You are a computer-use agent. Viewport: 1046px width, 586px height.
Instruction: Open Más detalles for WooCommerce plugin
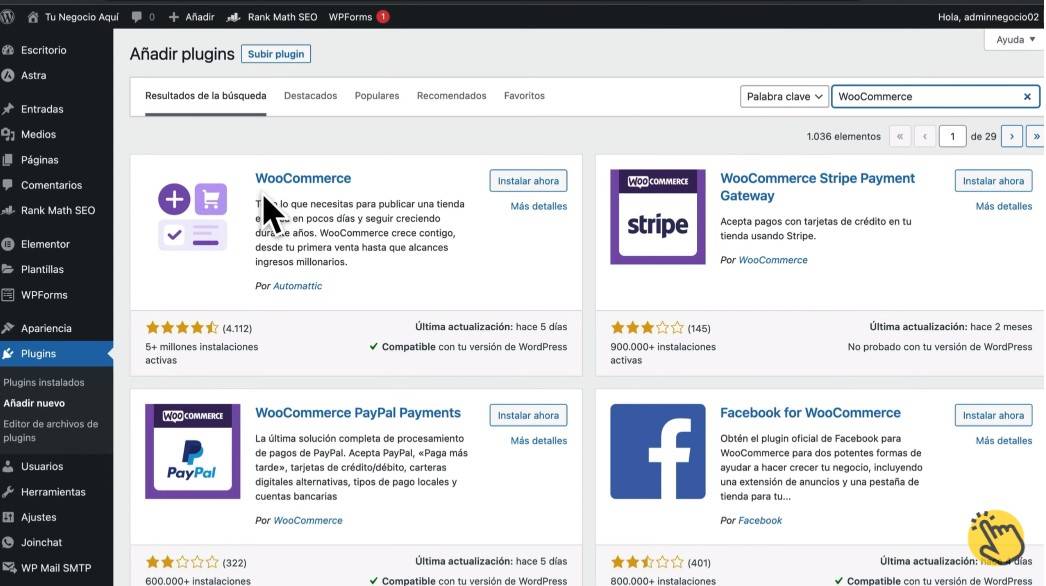click(x=539, y=206)
